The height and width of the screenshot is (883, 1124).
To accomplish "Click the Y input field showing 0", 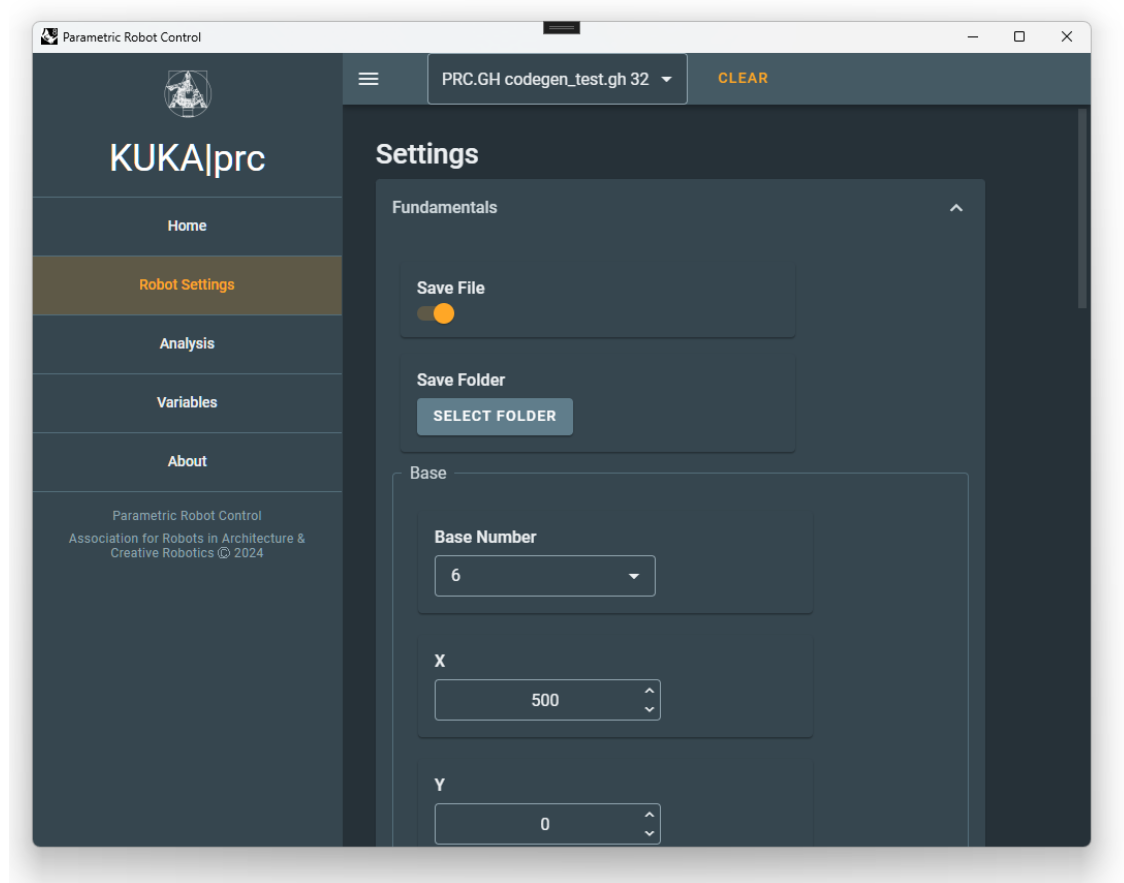I will point(547,824).
